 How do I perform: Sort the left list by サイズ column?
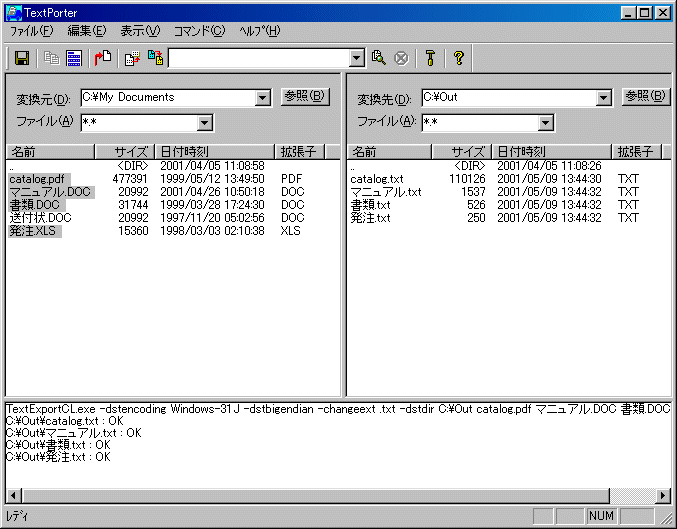[124, 152]
